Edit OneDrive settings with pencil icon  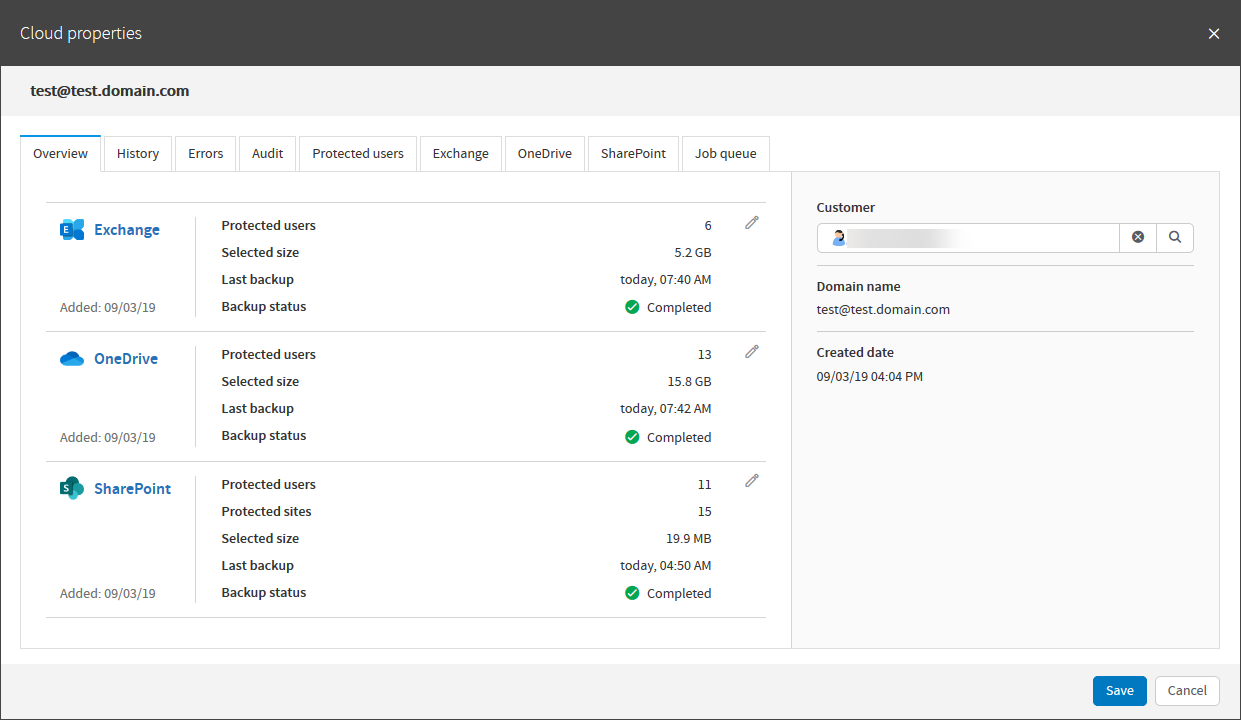click(x=752, y=352)
